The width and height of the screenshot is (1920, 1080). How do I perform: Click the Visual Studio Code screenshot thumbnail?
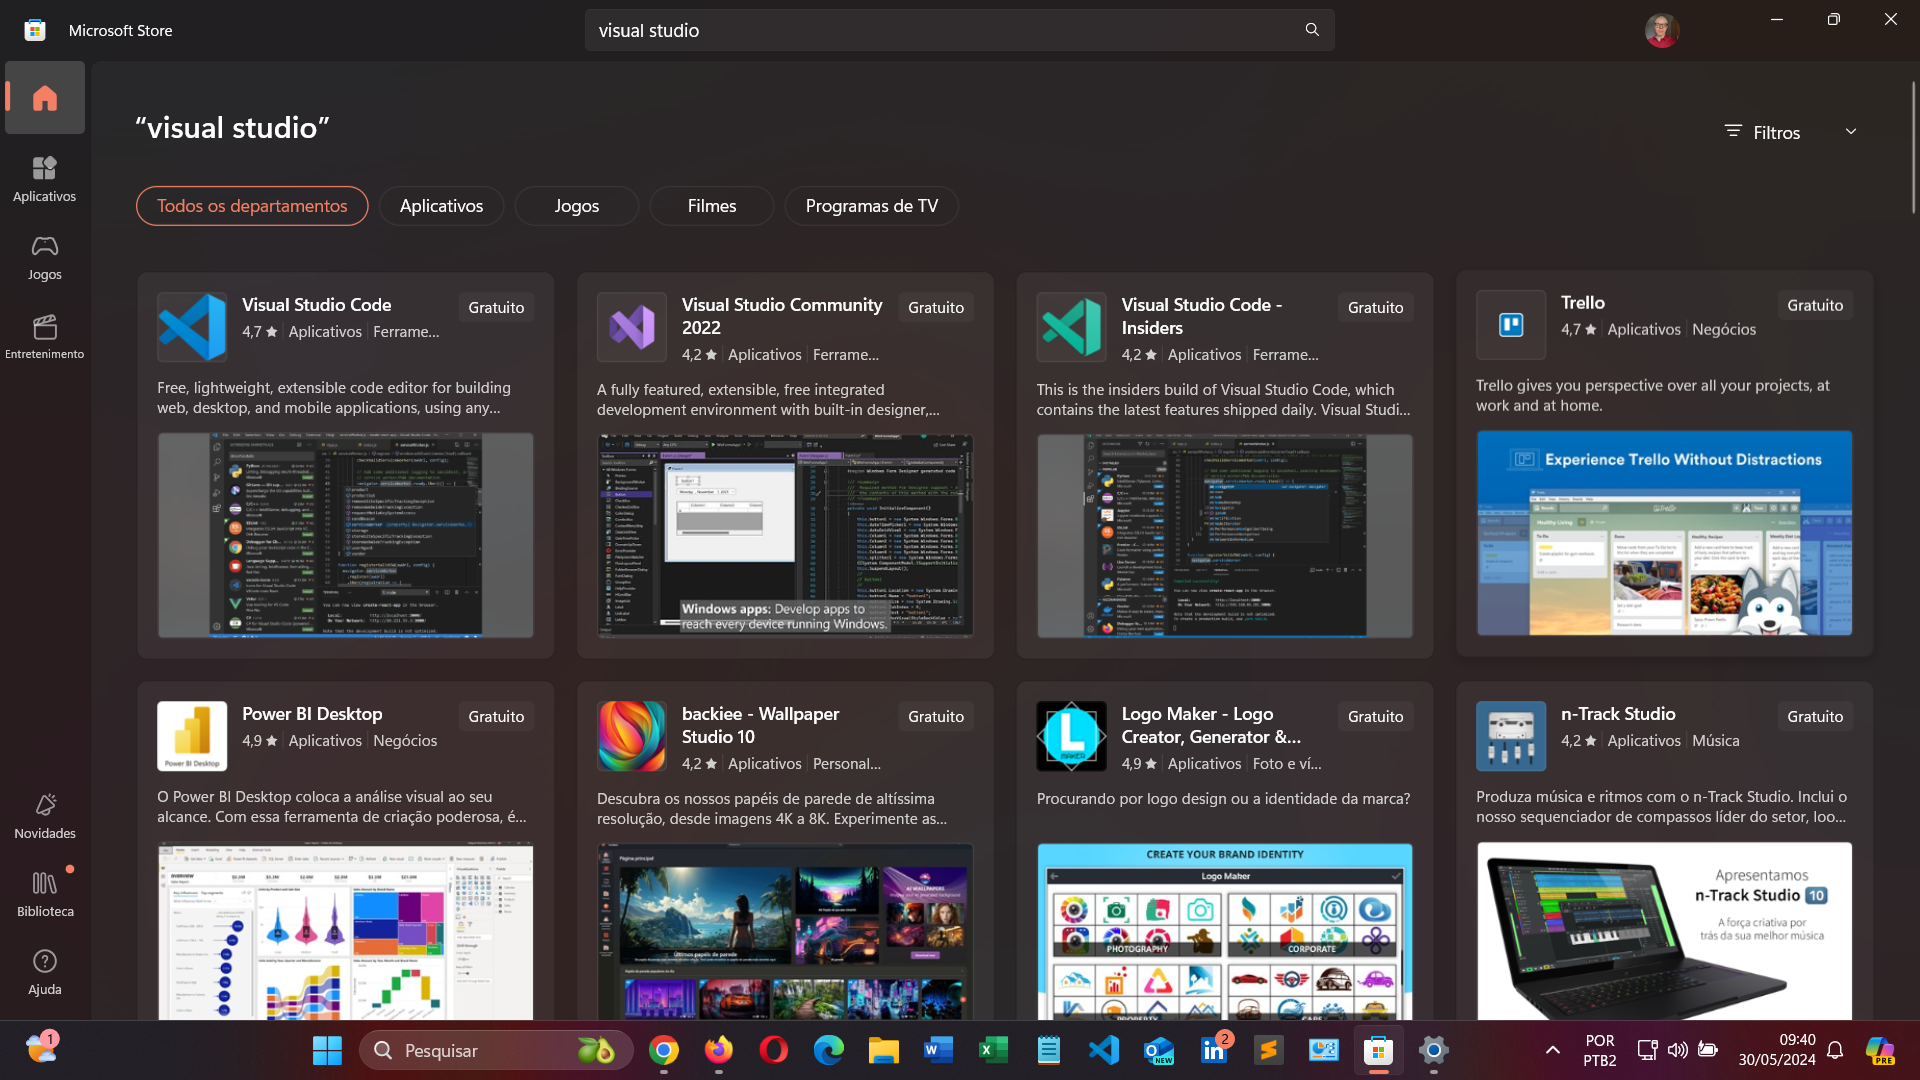pyautogui.click(x=345, y=535)
